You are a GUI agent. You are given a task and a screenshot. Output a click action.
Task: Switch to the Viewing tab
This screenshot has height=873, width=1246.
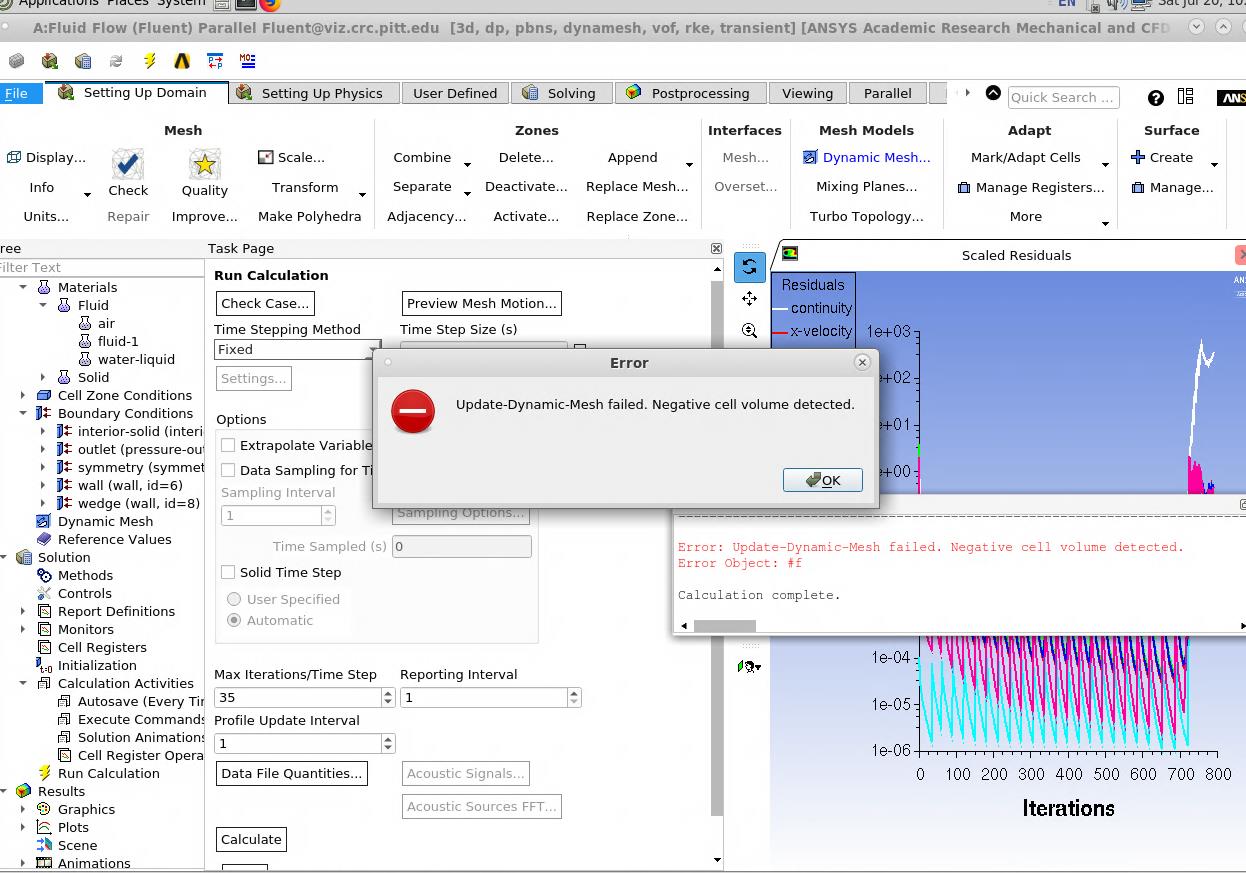tap(807, 93)
